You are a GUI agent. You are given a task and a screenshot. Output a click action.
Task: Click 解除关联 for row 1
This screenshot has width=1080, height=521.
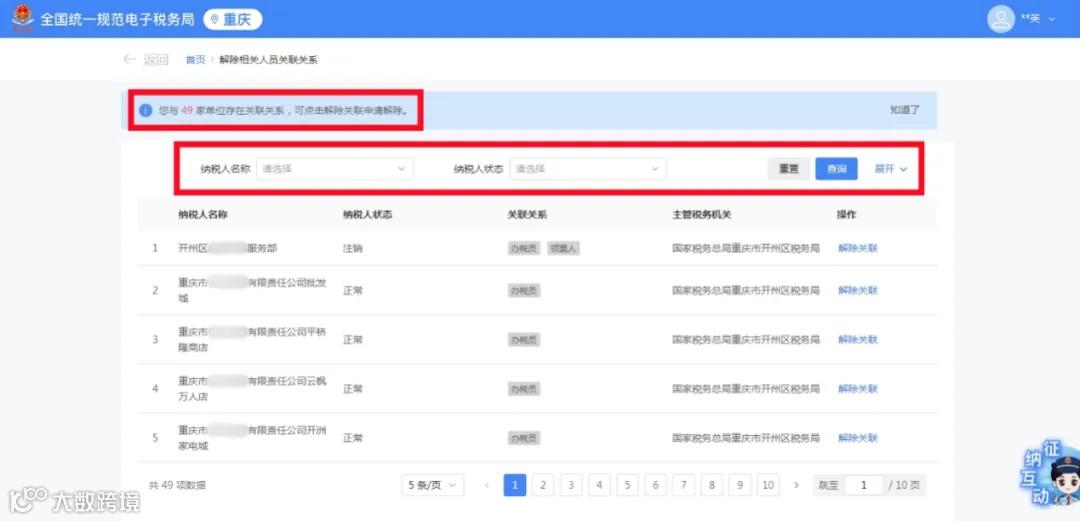pos(858,248)
